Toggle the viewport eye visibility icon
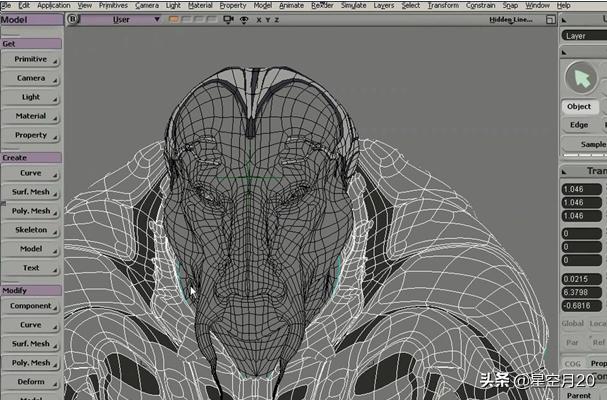The height and width of the screenshot is (400, 607). click(x=243, y=19)
